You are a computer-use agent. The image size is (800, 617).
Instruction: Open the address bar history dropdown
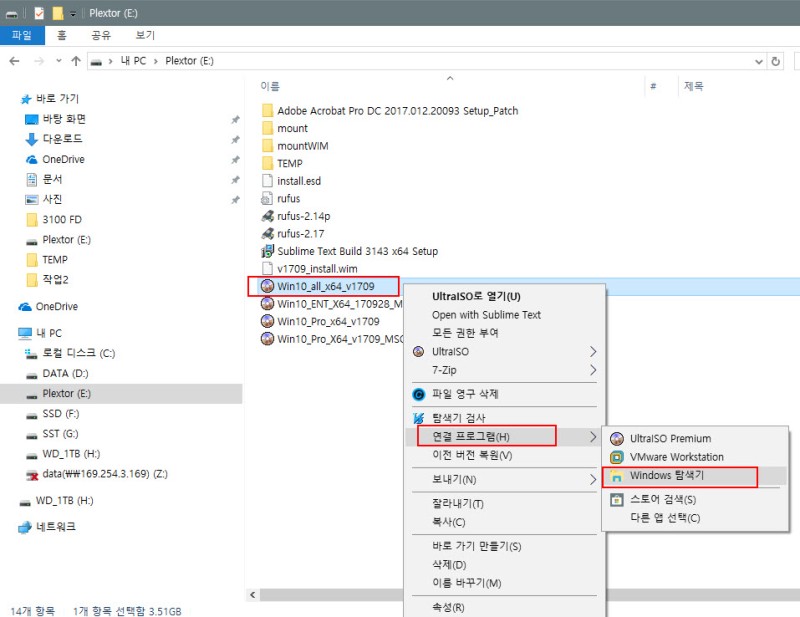click(x=759, y=62)
